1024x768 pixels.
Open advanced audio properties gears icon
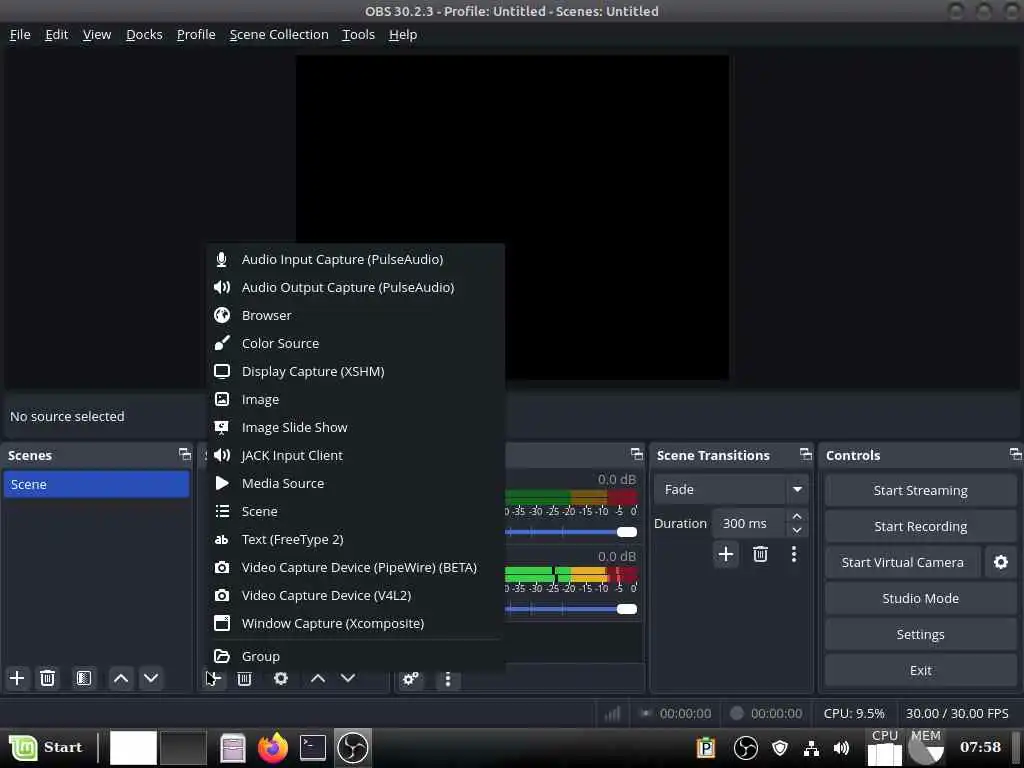click(x=411, y=679)
